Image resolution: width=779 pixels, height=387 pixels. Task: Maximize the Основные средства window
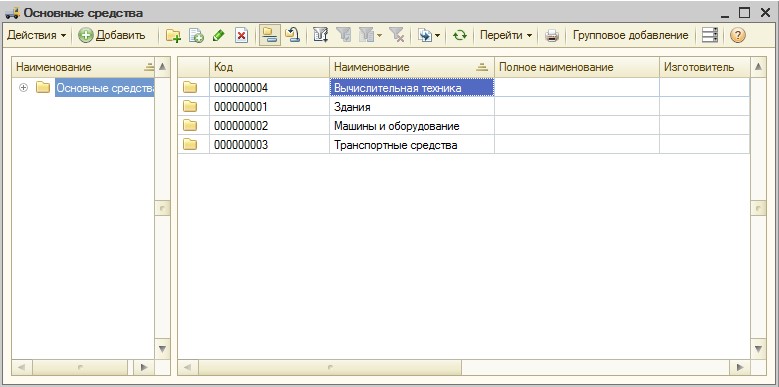pos(744,13)
